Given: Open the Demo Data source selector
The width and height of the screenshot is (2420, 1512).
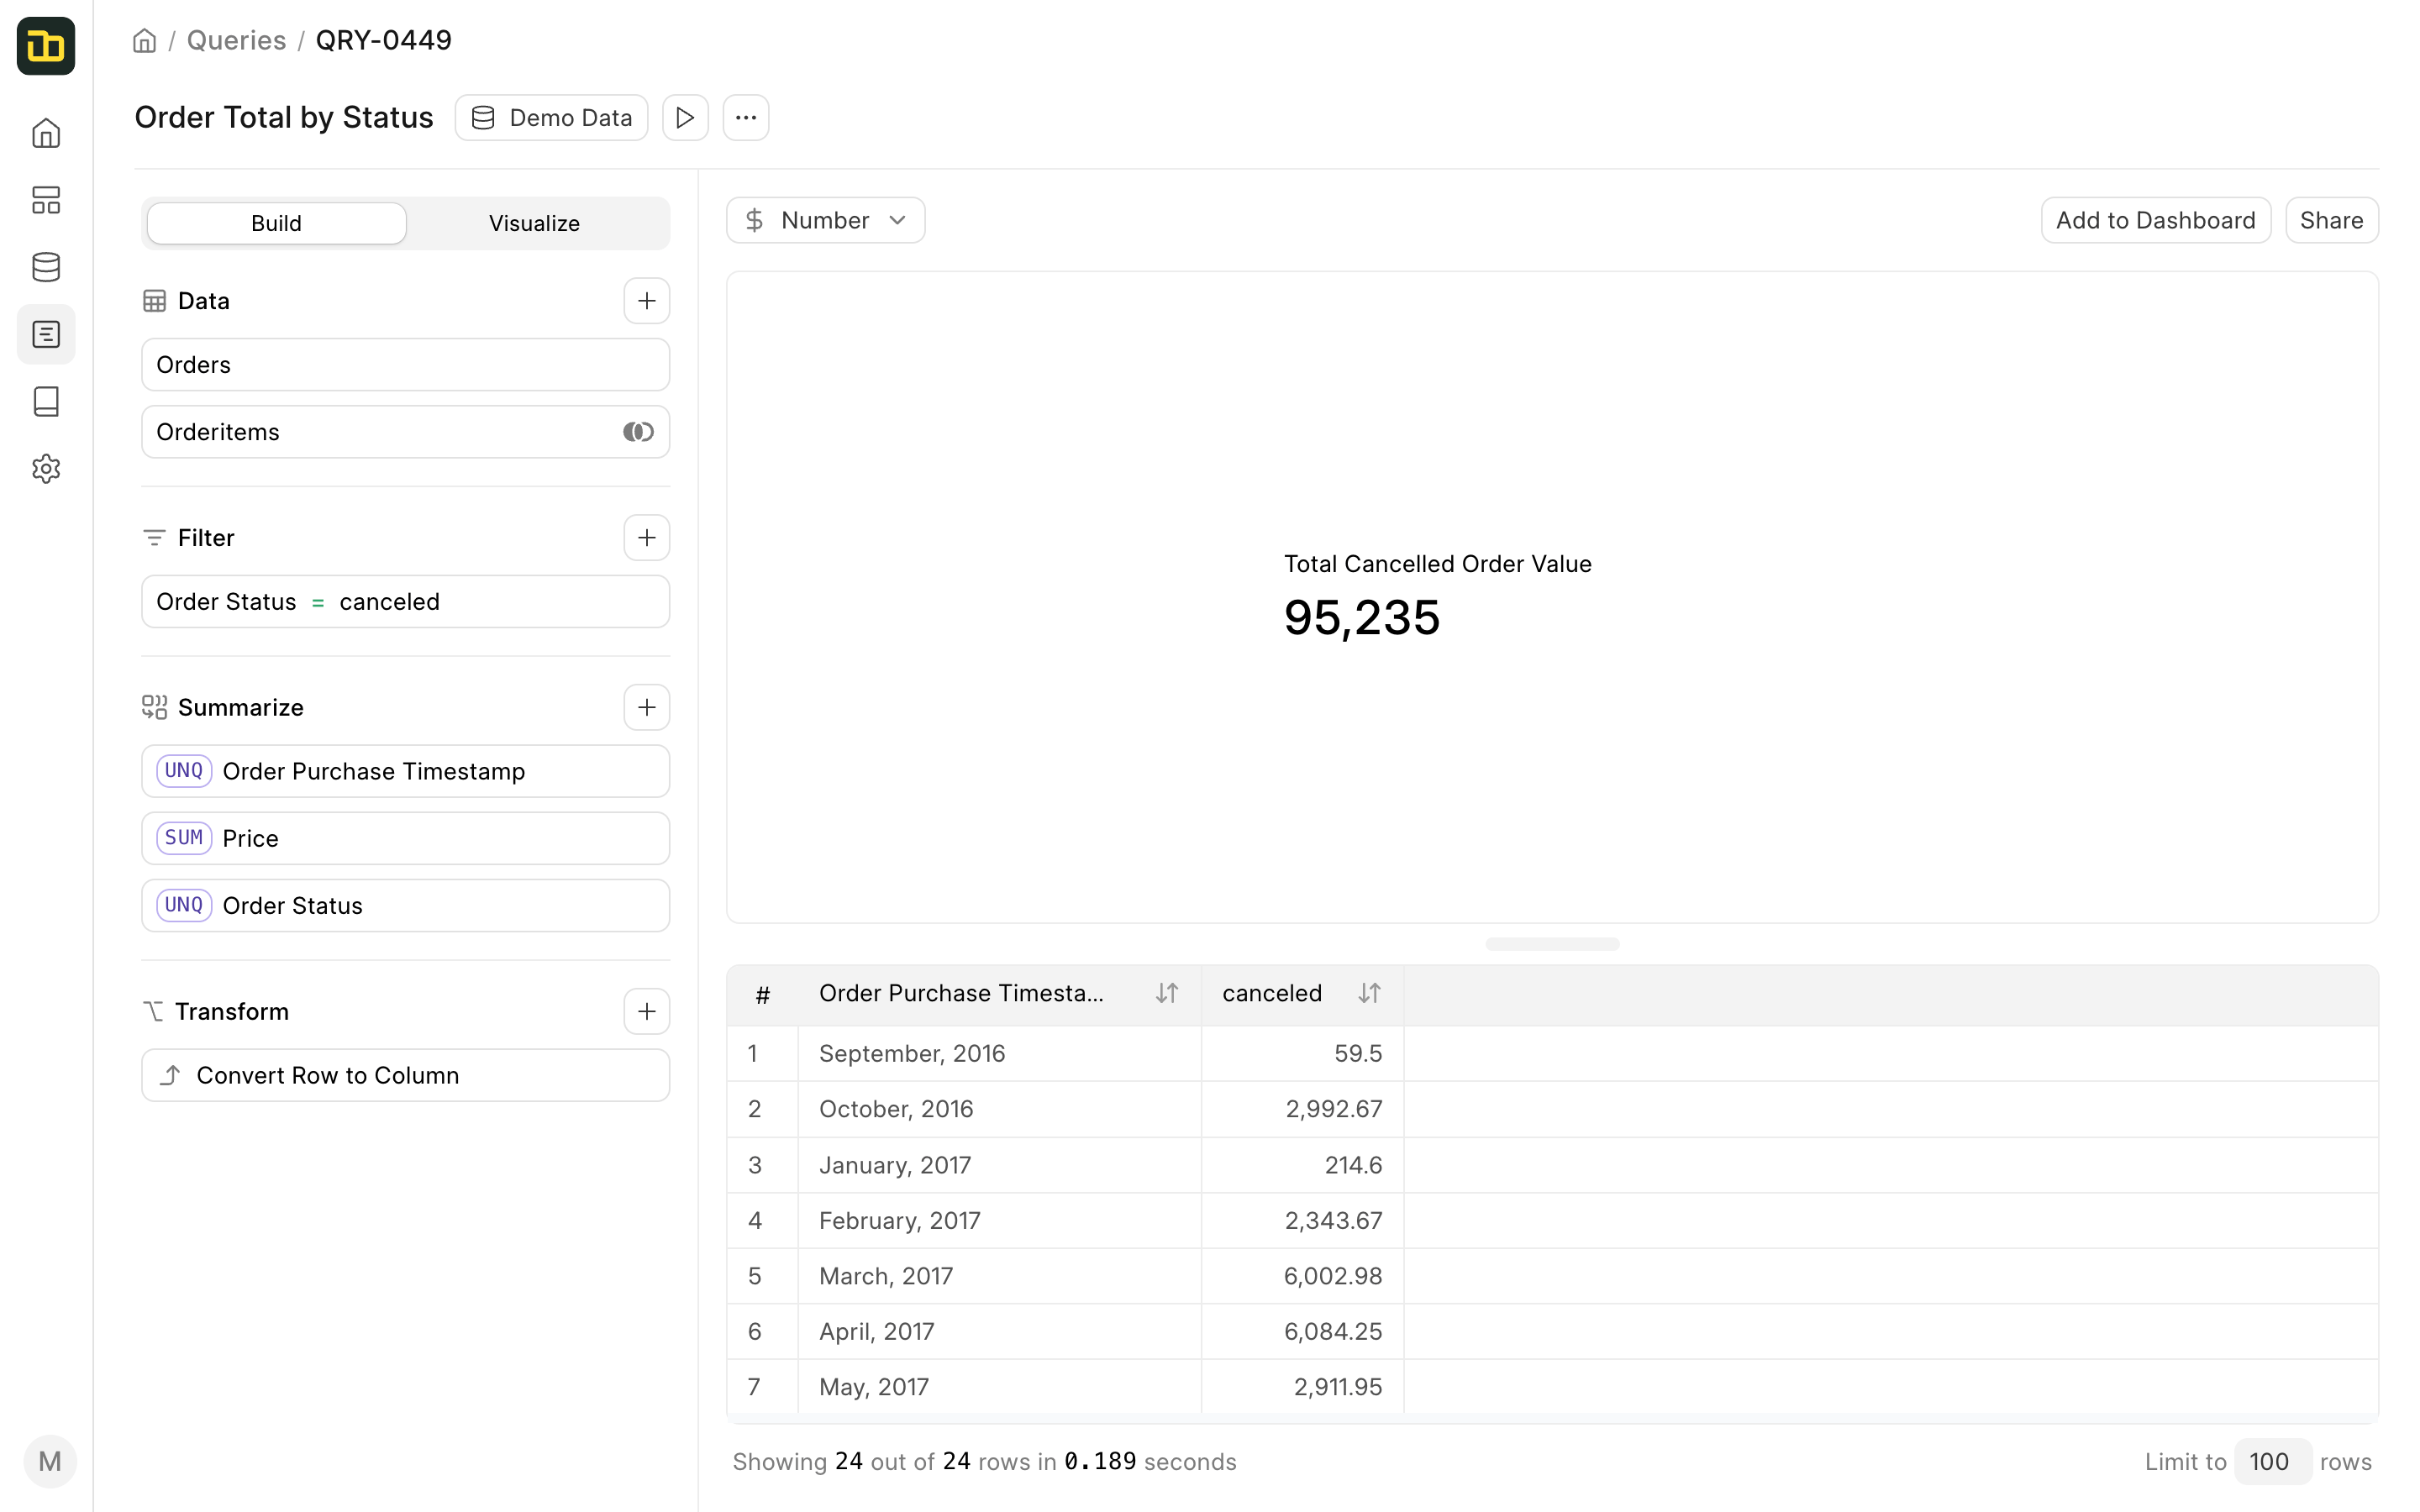Looking at the screenshot, I should tap(551, 118).
